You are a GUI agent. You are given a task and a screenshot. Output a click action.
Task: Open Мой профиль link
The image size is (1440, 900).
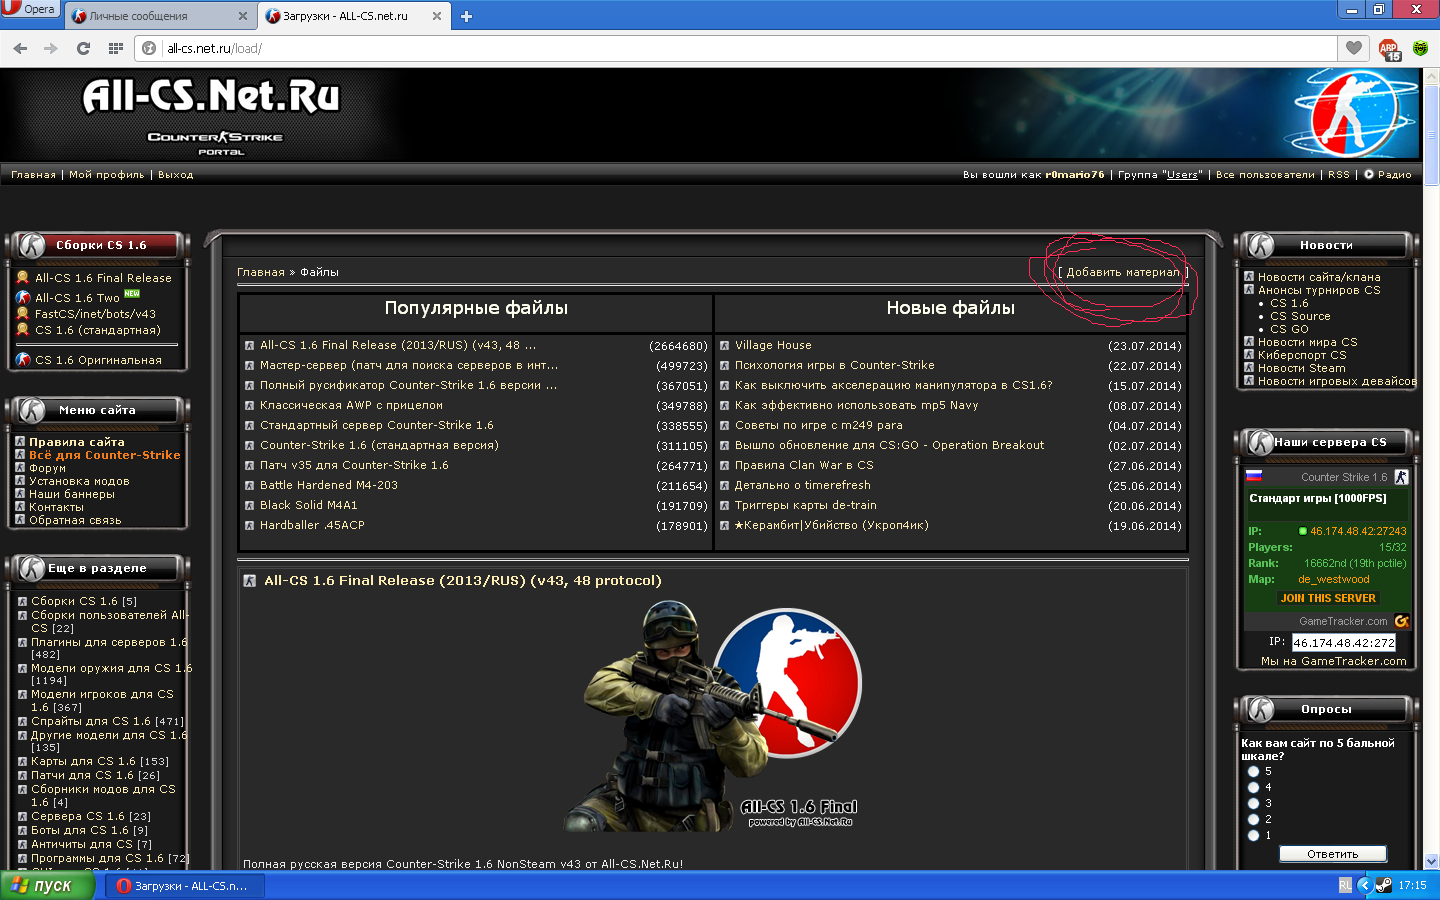106,175
